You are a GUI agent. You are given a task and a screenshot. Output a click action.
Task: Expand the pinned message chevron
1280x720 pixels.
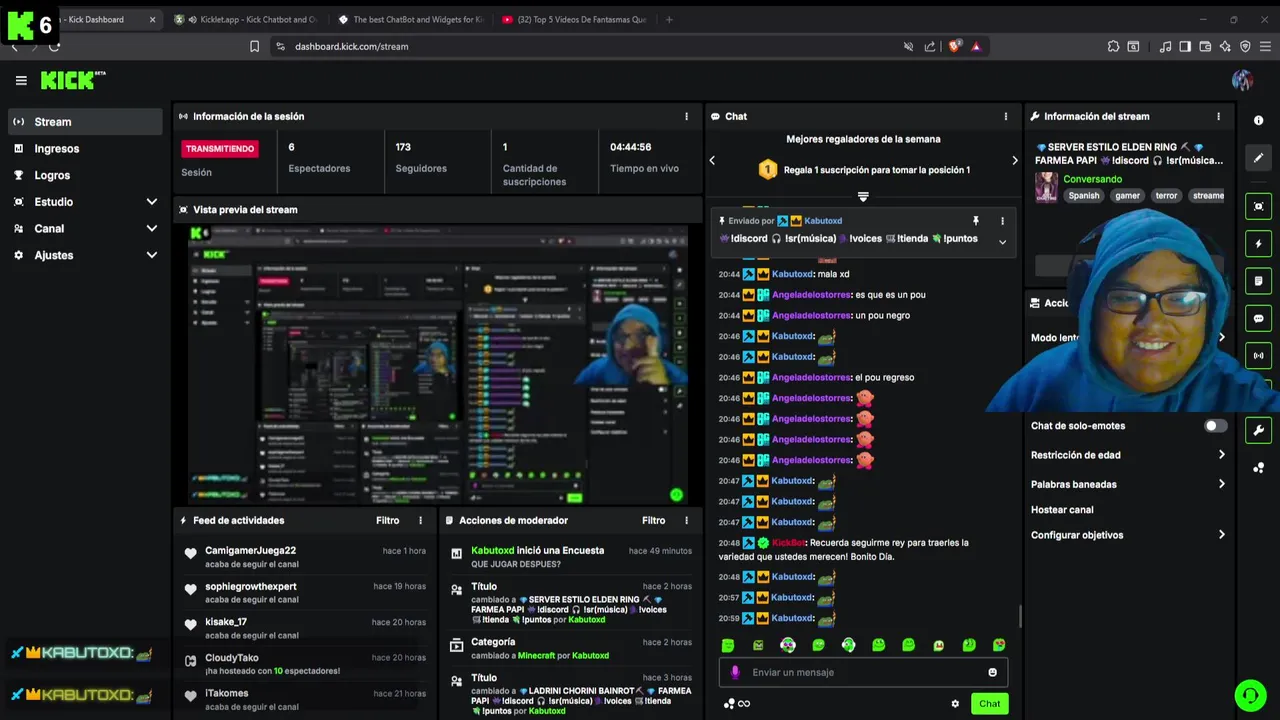click(1002, 241)
